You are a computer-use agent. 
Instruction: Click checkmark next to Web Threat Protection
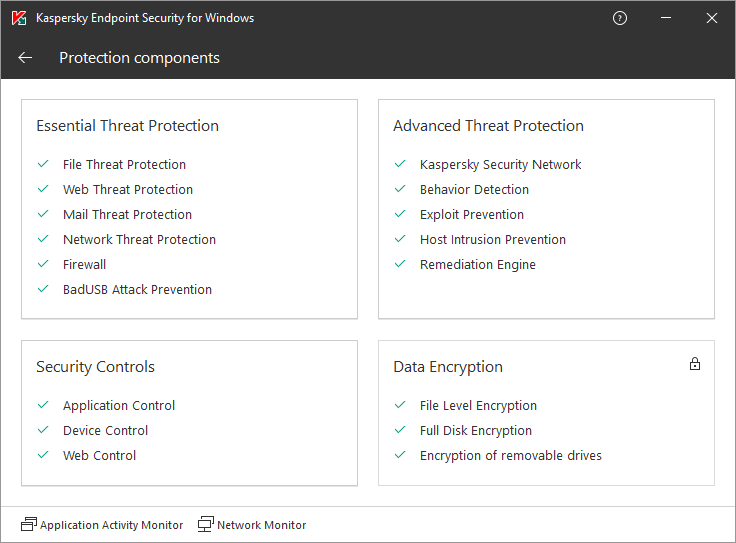click(43, 189)
